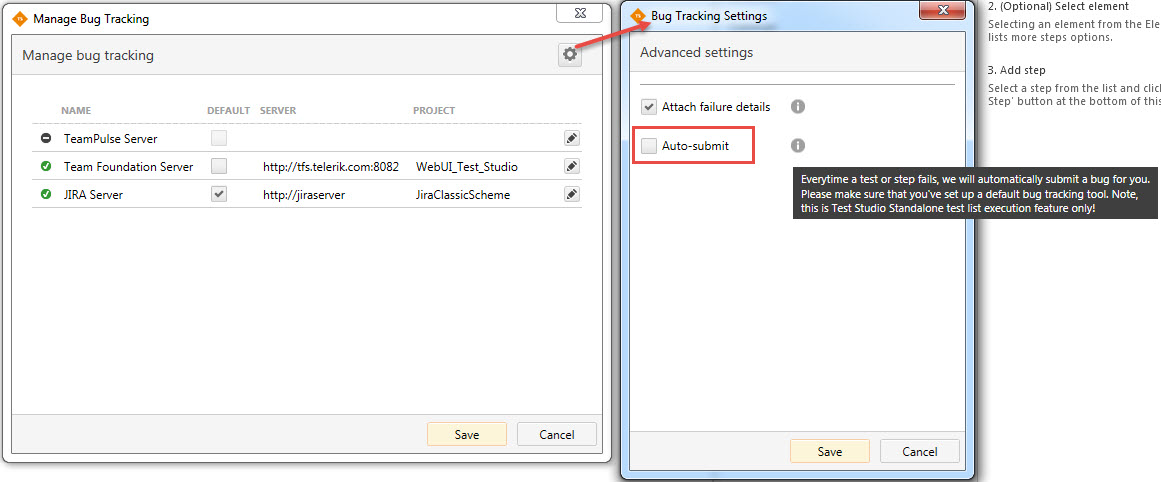Screen dimensions: 1161x482
Task: Toggle default checkbox for TeamPulse Server
Action: [x=218, y=138]
